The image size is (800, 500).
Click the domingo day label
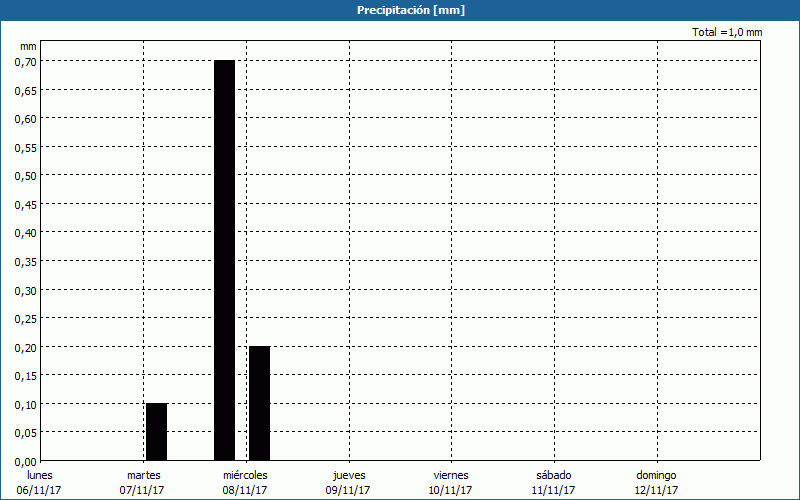point(656,475)
